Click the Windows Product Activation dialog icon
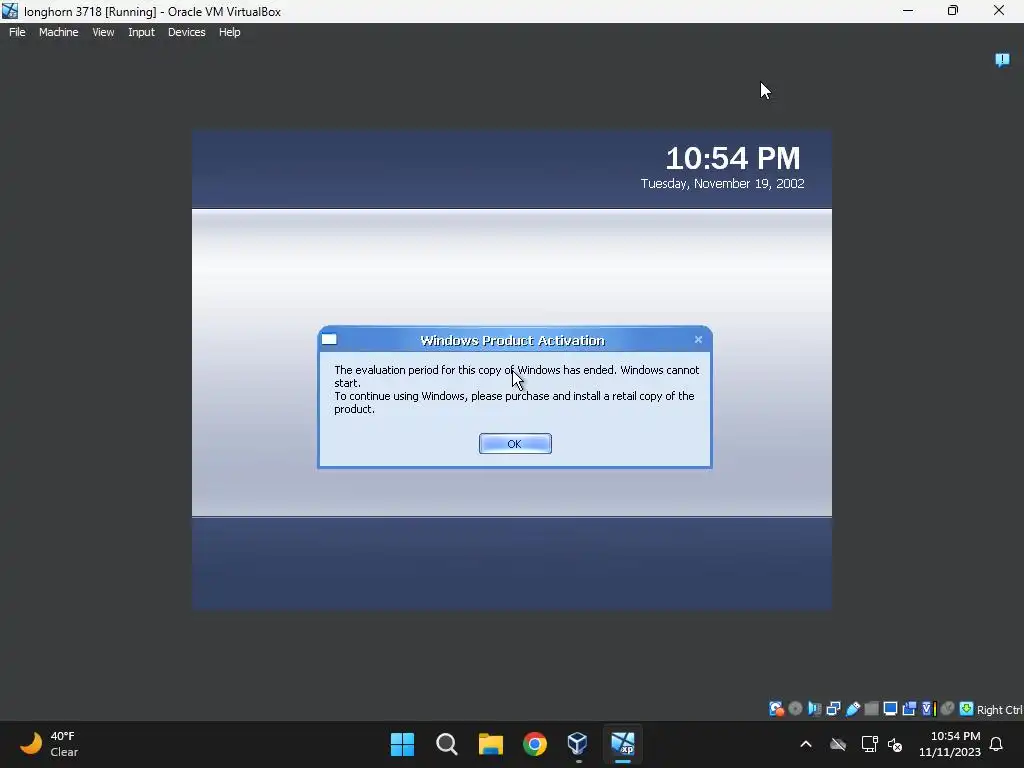Viewport: 1024px width, 768px height. [329, 340]
